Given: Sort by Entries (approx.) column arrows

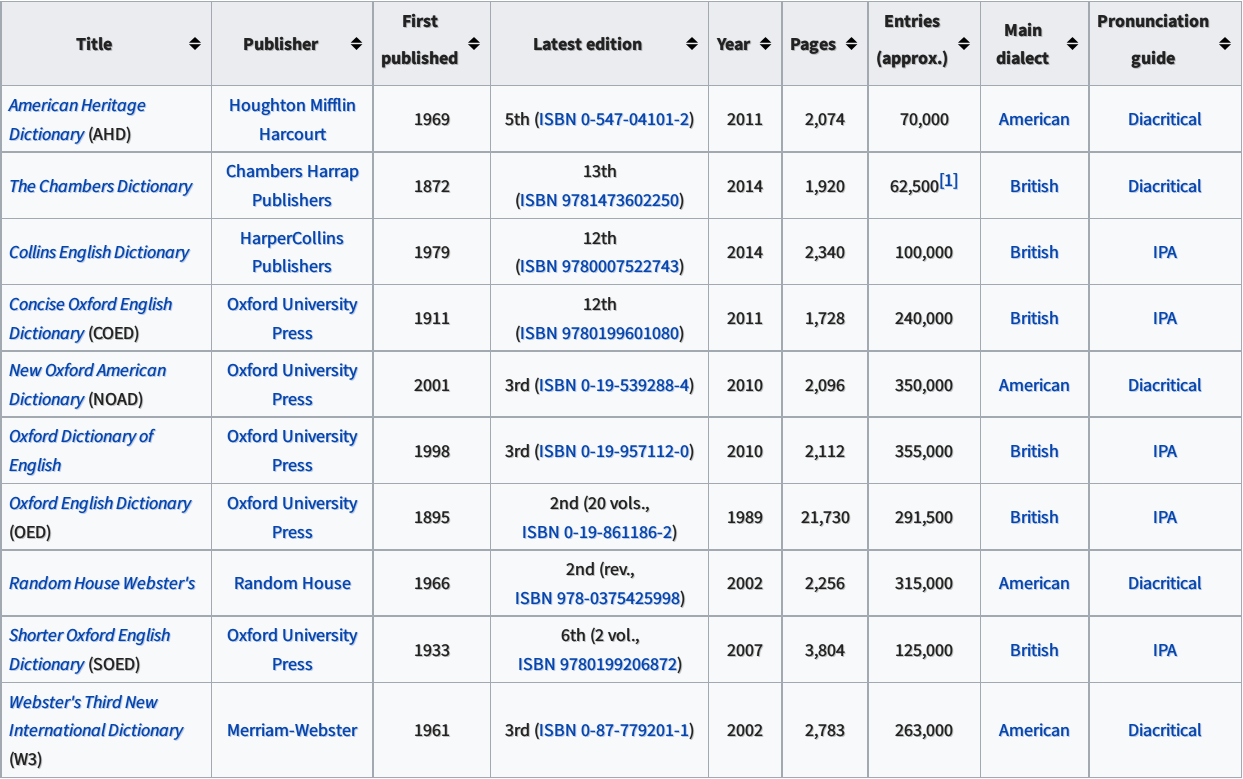Looking at the screenshot, I should tap(964, 44).
